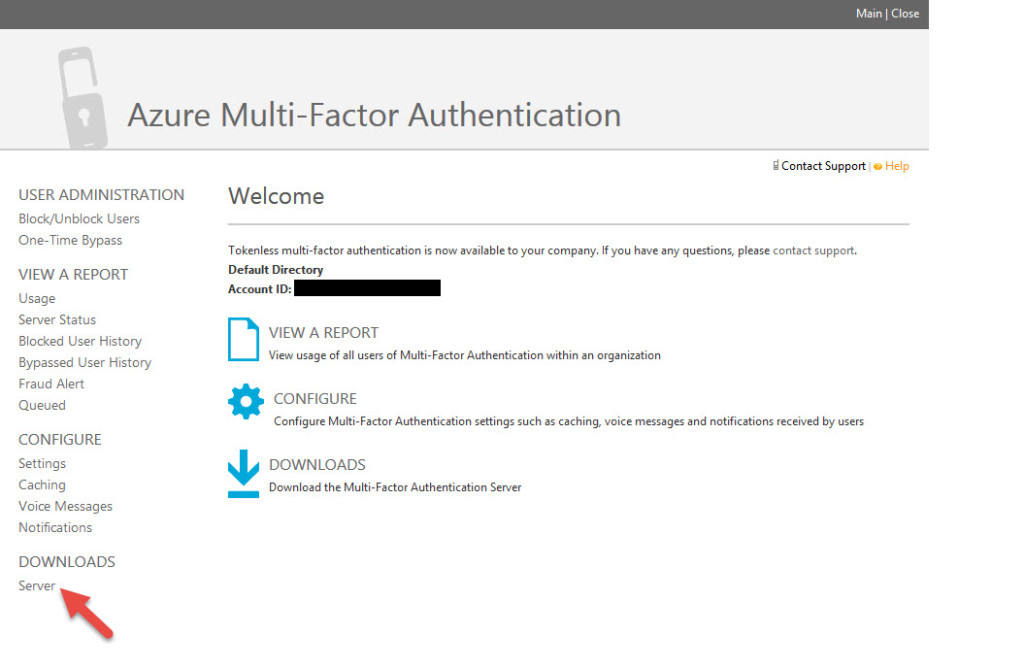The width and height of the screenshot is (1024, 668).
Task: Open Server Status from the sidebar
Action: point(57,319)
